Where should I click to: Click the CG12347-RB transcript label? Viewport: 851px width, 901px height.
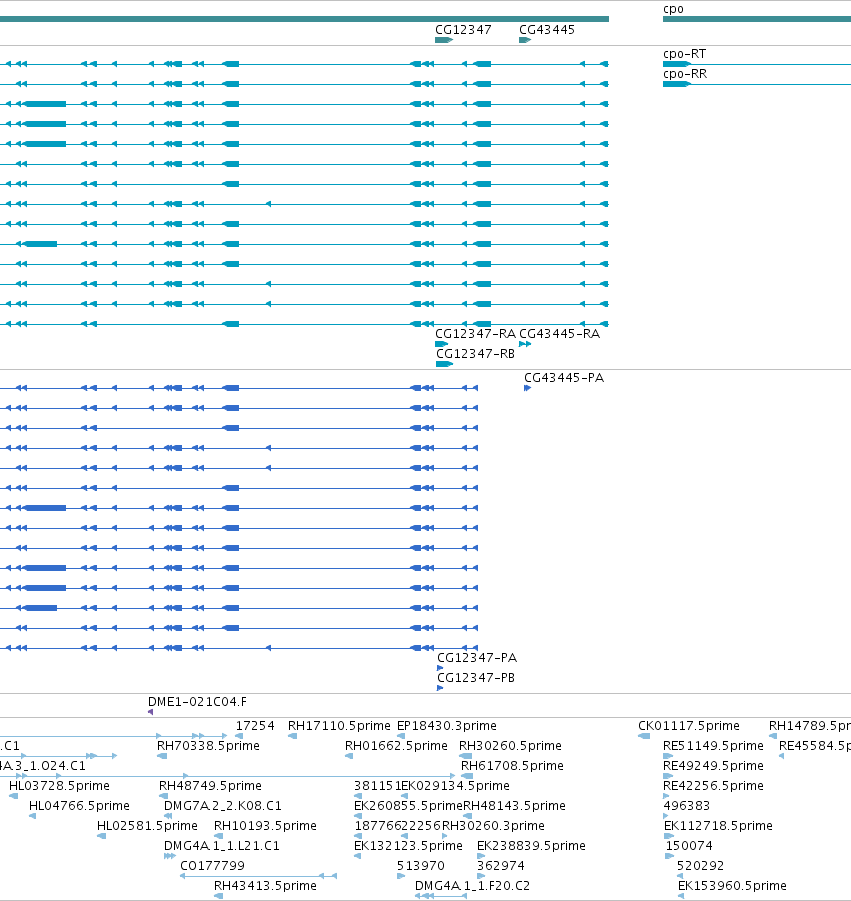pos(475,354)
